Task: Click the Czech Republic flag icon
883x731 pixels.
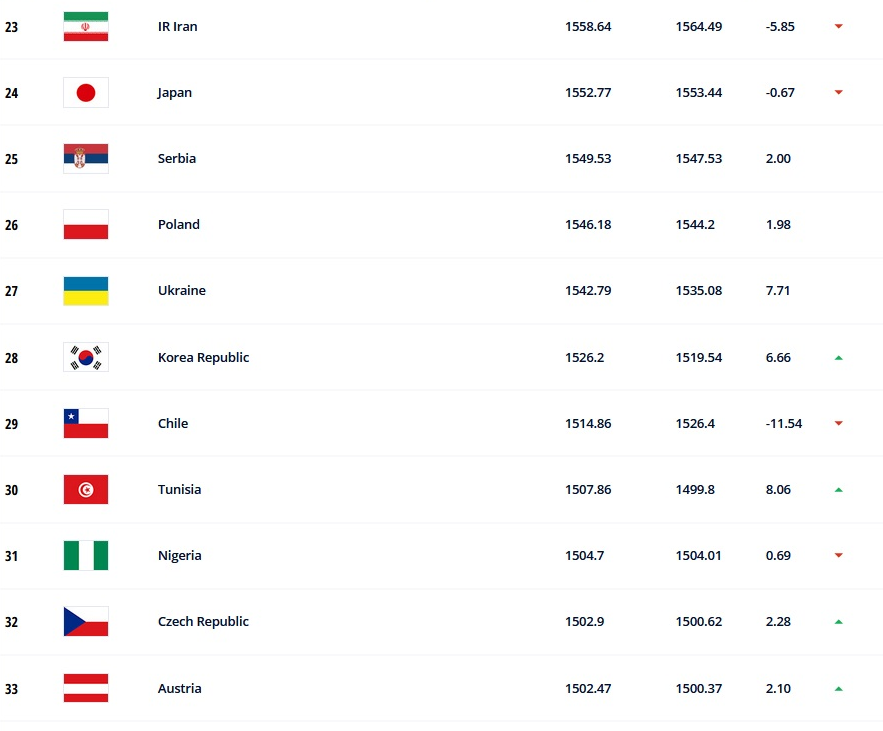Action: click(85, 622)
